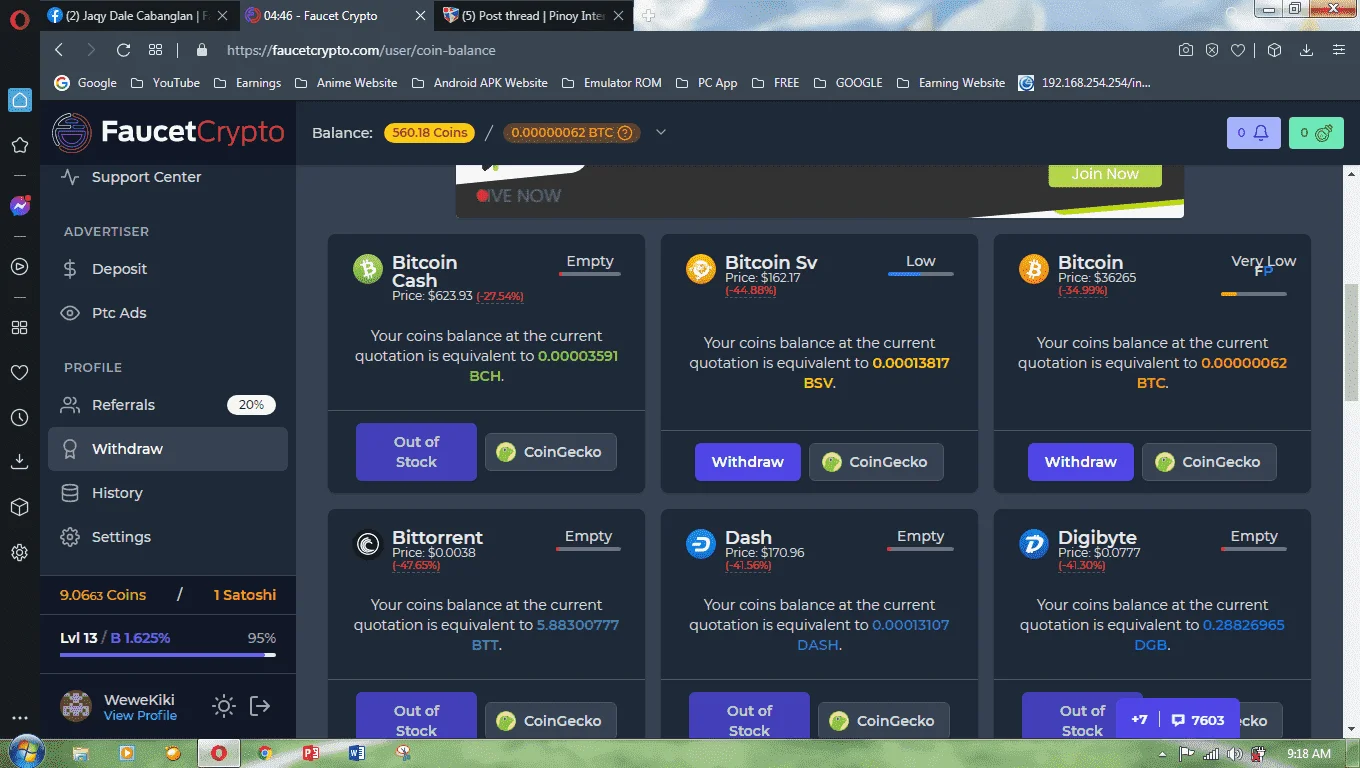The width and height of the screenshot is (1360, 768).
Task: Click Bitcoin Sv Low stock indicator bar
Action: pyautogui.click(x=920, y=274)
